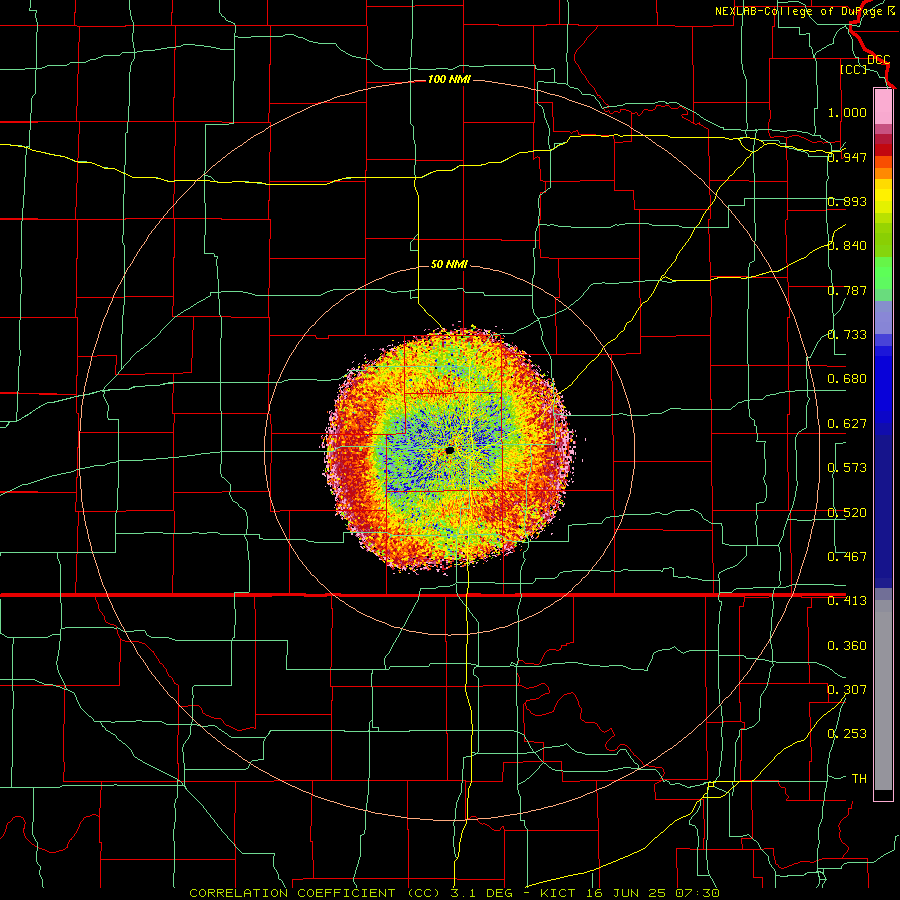Image resolution: width=900 pixels, height=900 pixels.
Task: Select the 0.253 scale value
Action: [x=847, y=734]
